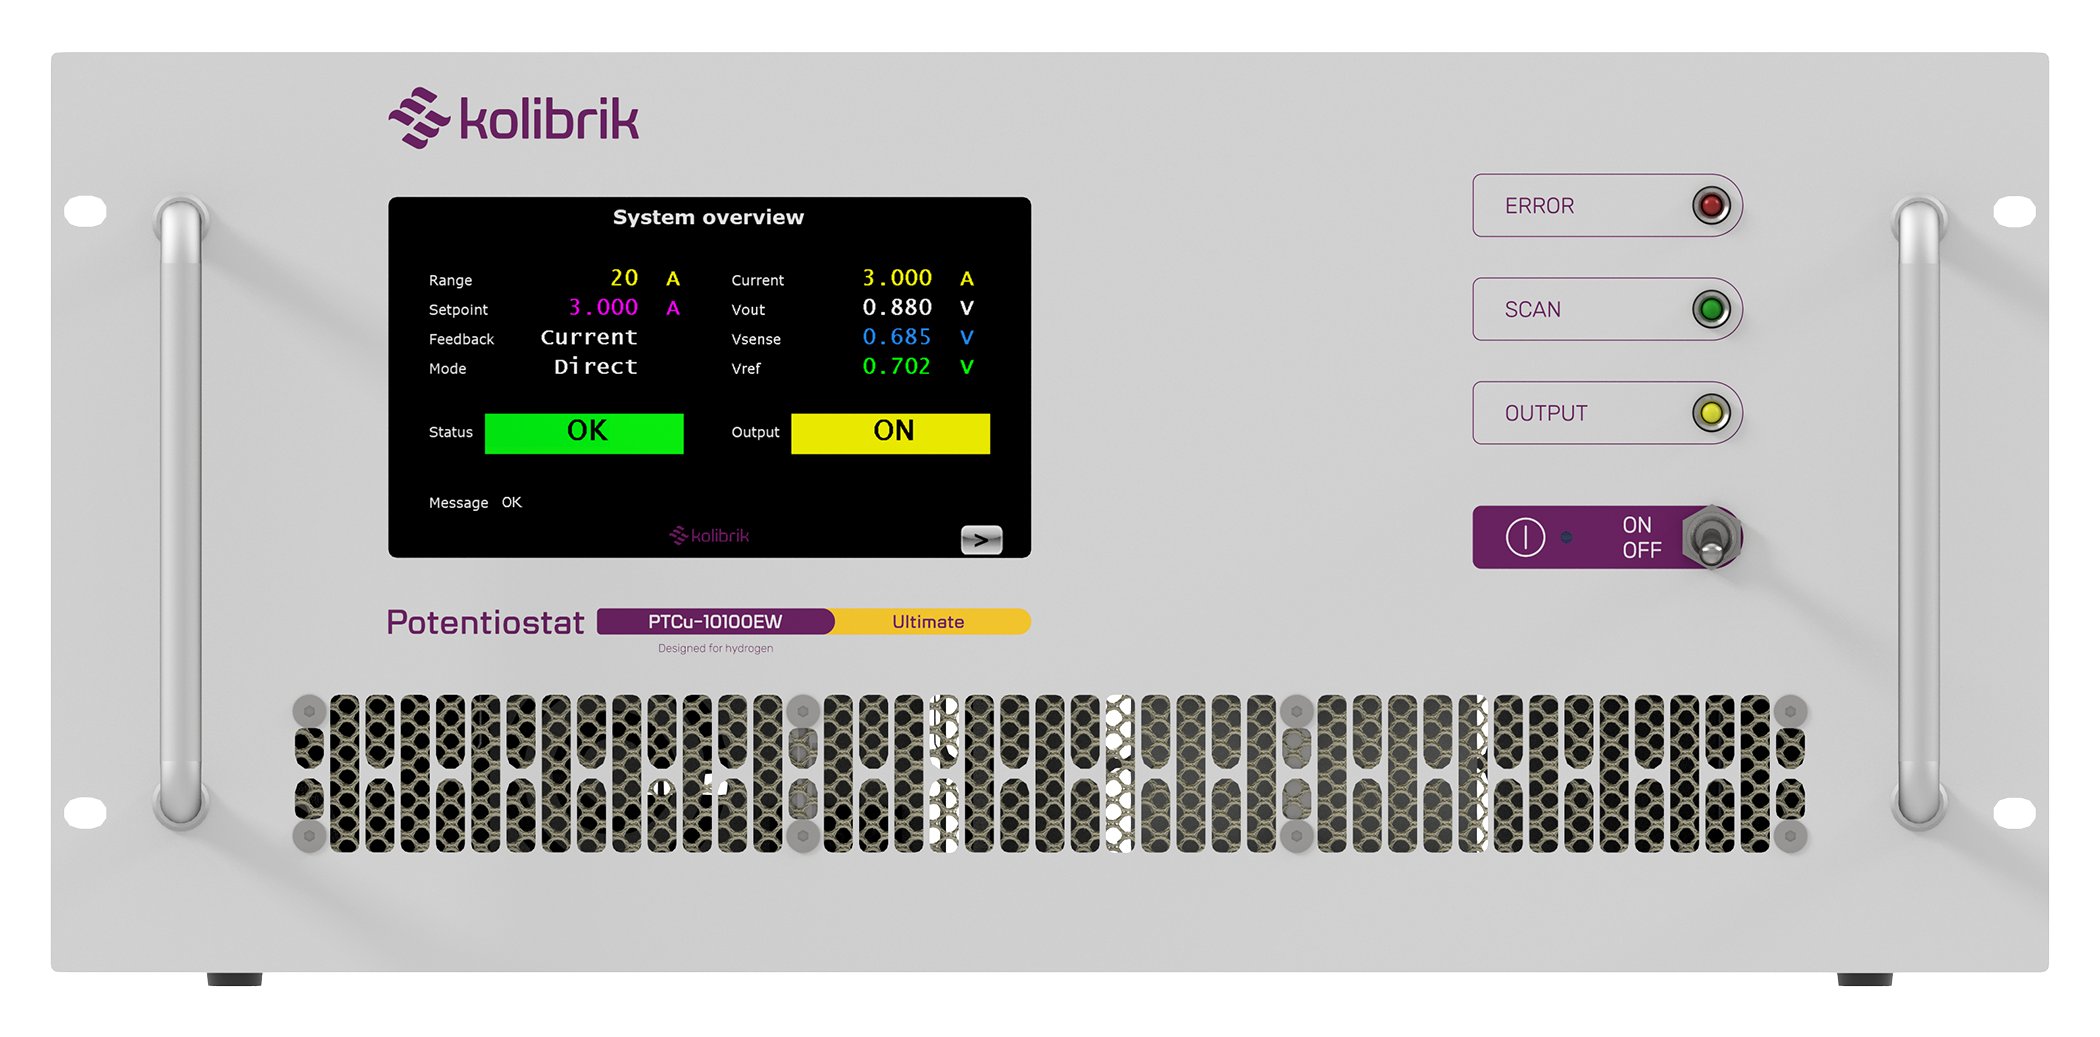Screen dimensions: 2100x1037
Task: Toggle the yellow Output ON field
Action: pyautogui.click(x=890, y=433)
